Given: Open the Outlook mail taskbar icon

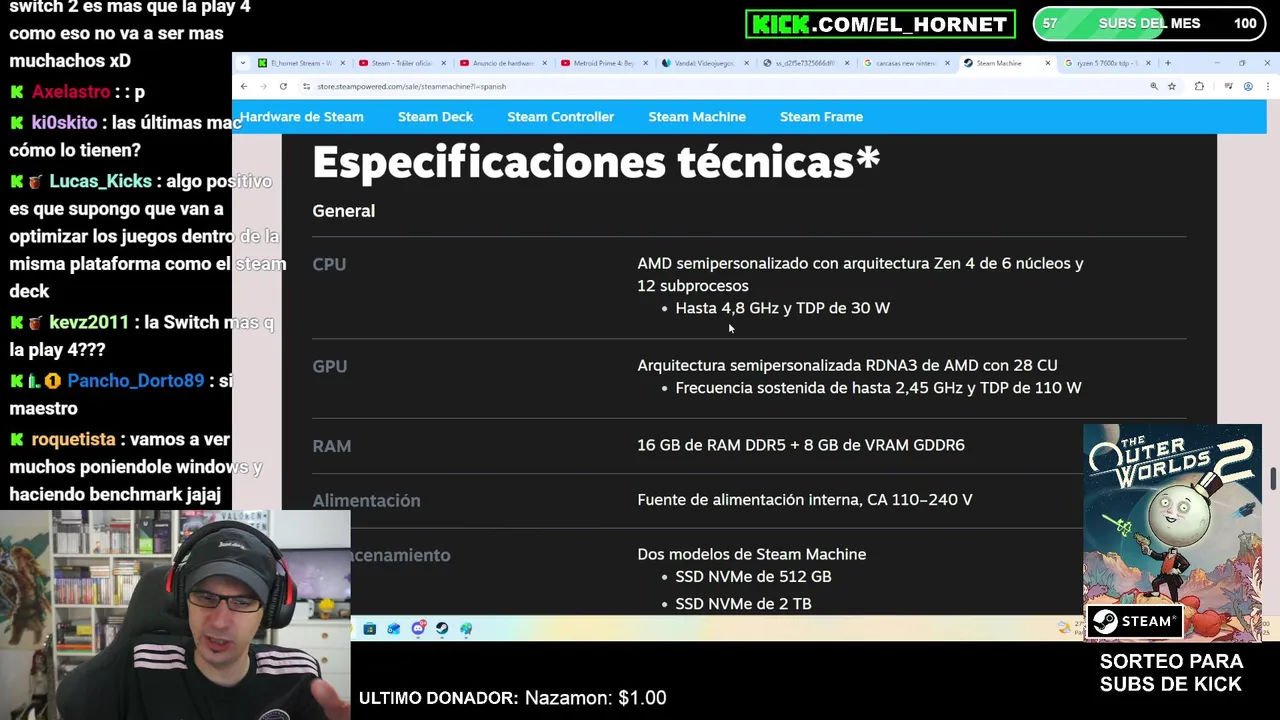Looking at the screenshot, I should point(393,629).
